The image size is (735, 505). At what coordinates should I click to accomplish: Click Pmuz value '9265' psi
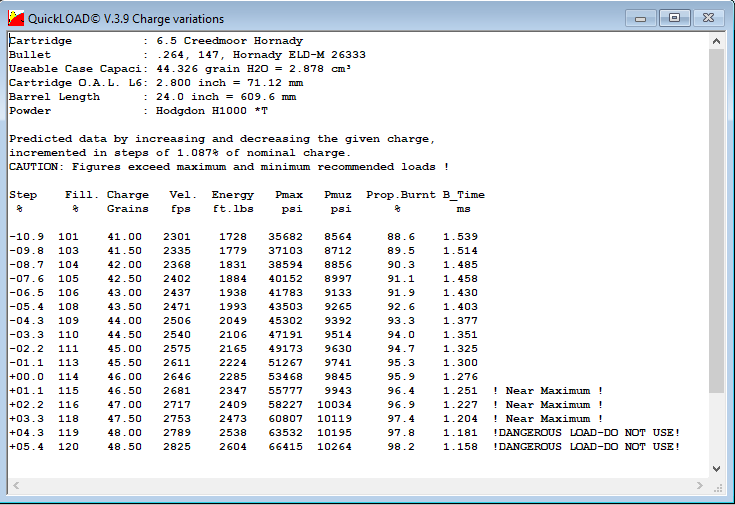coord(338,307)
